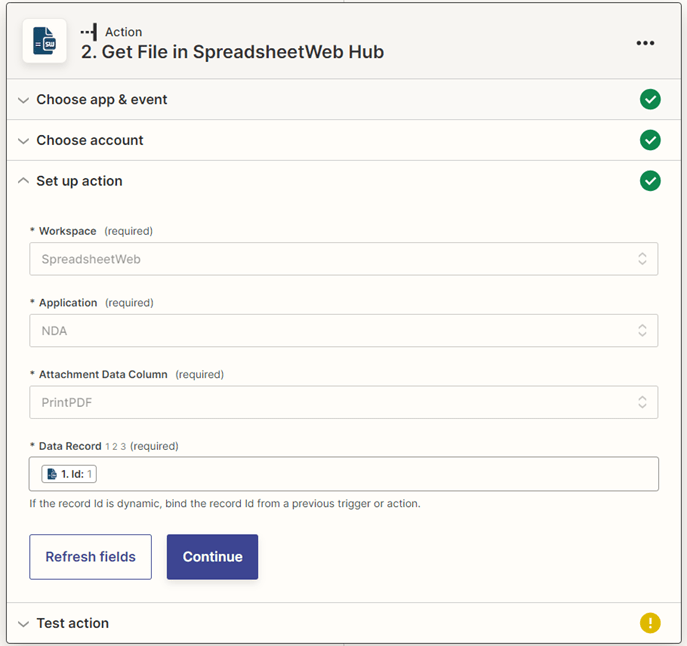
Task: Click the SpreadsheetWeb Hub app icon
Action: (44, 41)
